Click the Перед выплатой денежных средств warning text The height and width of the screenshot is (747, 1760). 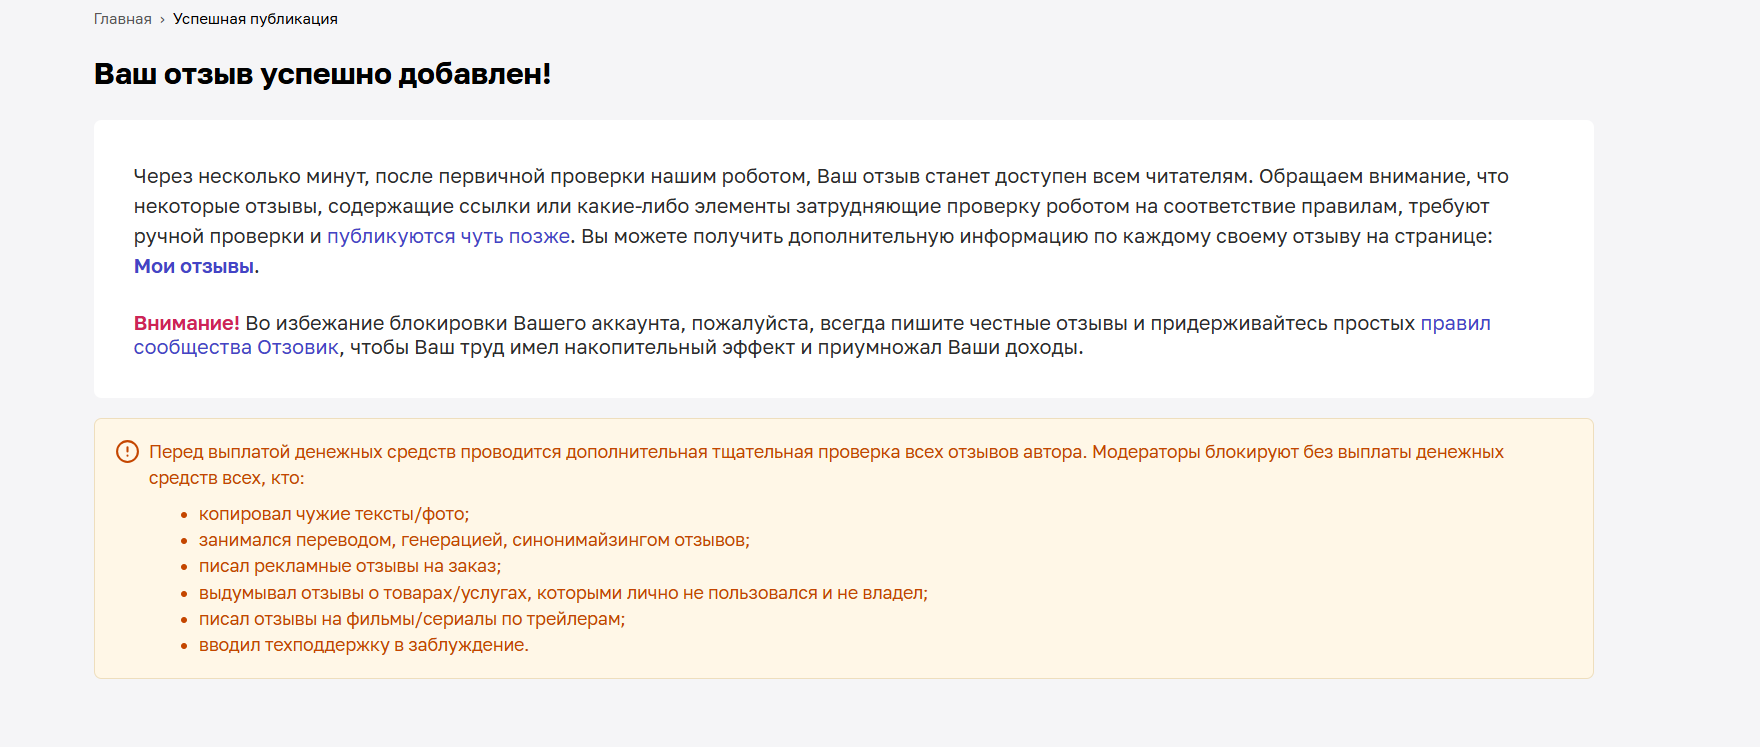pyautogui.click(x=826, y=465)
